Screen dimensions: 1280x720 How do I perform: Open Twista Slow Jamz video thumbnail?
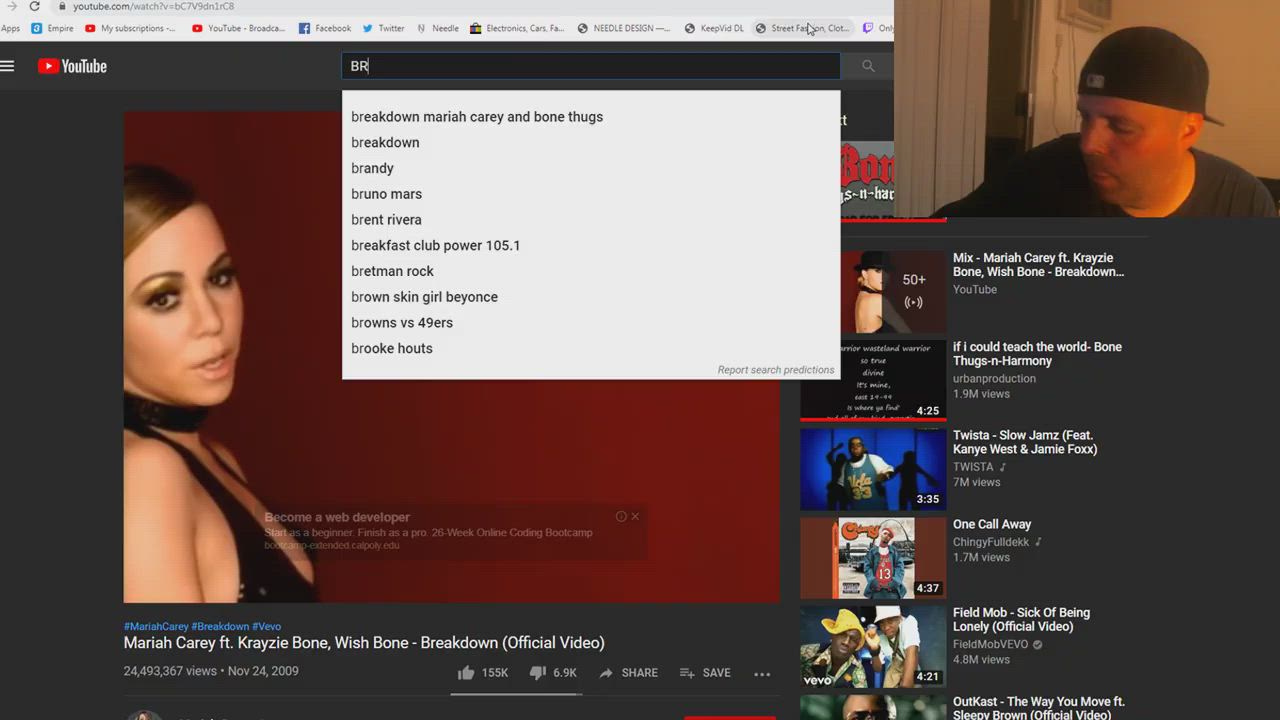point(872,469)
